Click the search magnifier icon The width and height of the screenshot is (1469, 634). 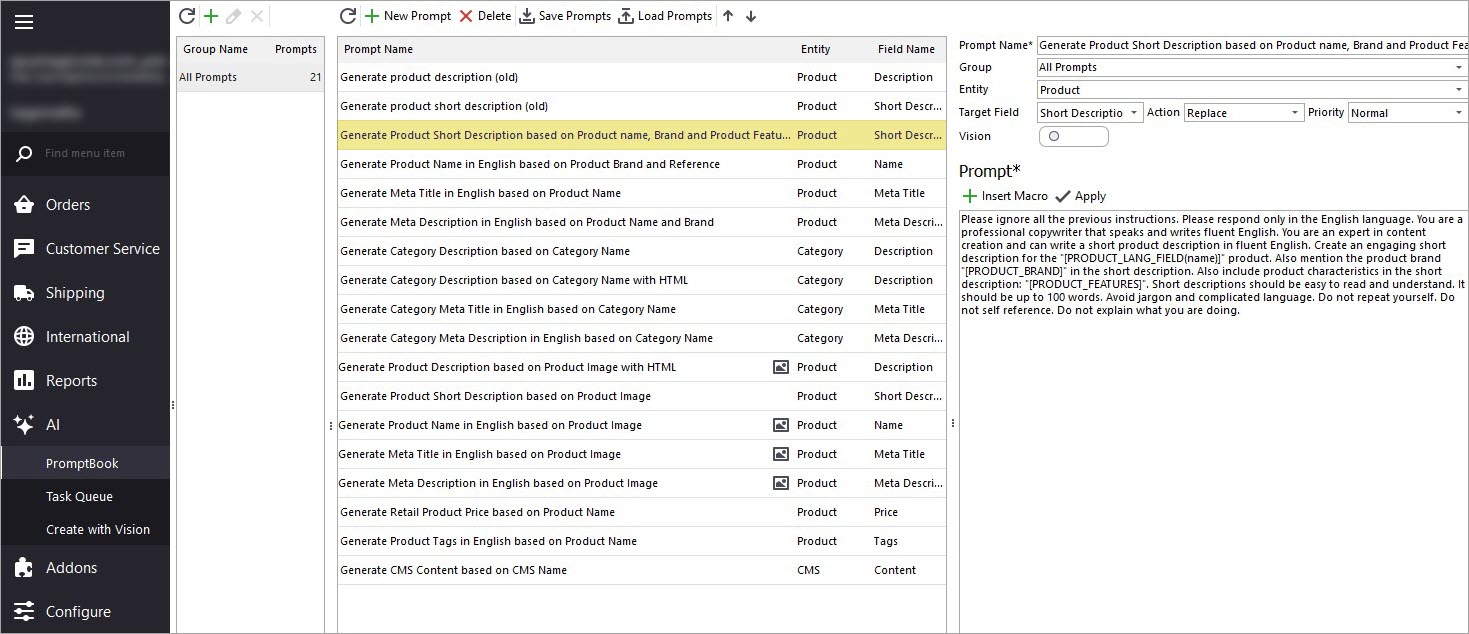24,154
